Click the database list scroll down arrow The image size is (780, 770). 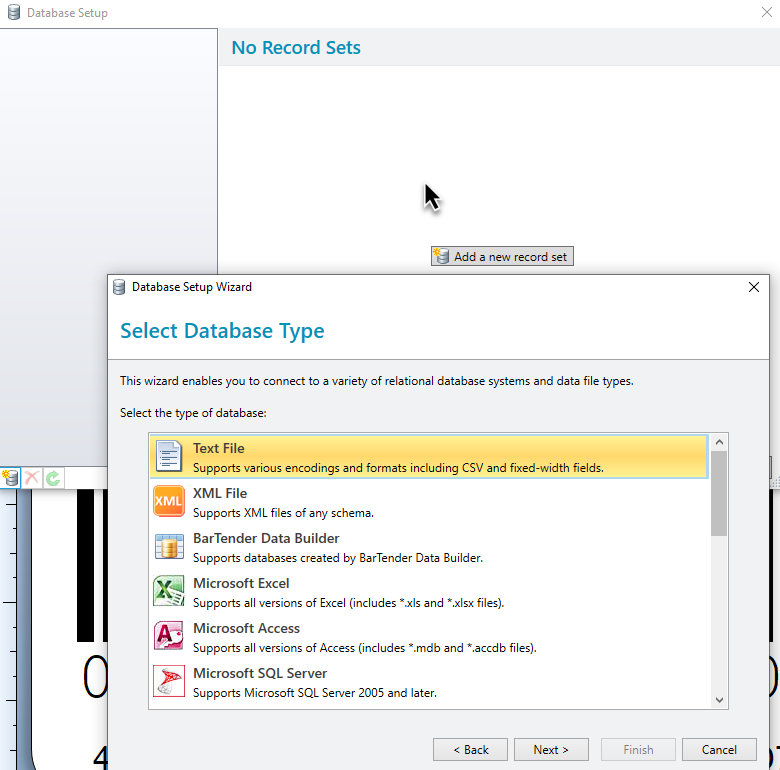click(x=719, y=700)
